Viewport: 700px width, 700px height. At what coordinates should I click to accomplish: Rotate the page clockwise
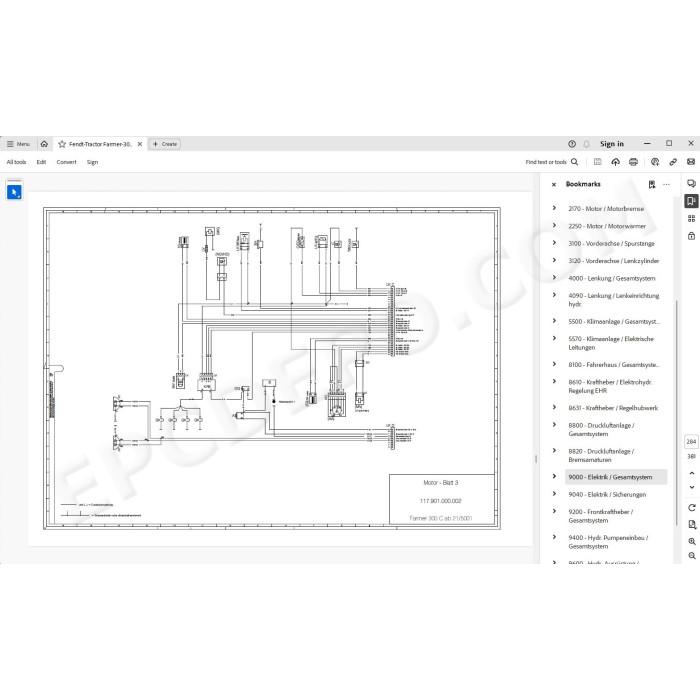point(692,508)
